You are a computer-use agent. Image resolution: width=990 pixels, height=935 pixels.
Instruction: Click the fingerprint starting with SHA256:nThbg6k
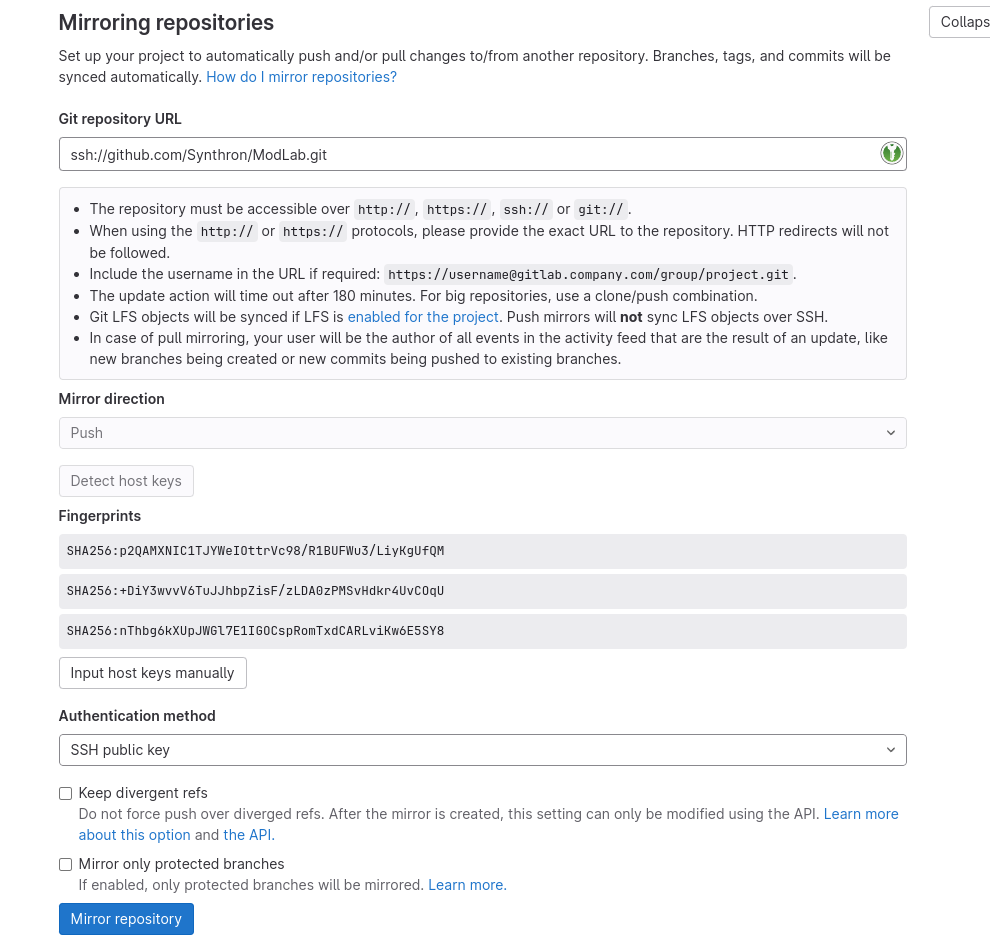(x=256, y=631)
